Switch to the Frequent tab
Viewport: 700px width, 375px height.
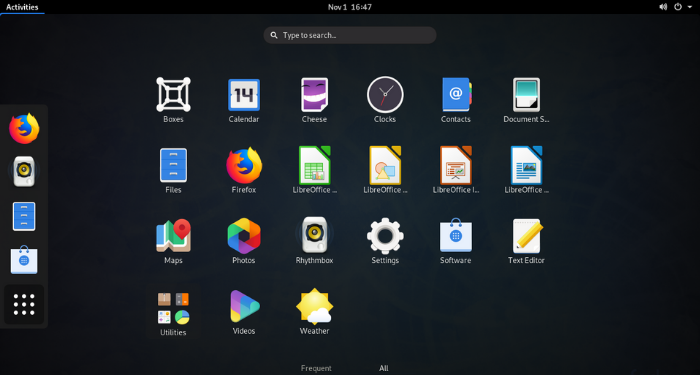316,368
